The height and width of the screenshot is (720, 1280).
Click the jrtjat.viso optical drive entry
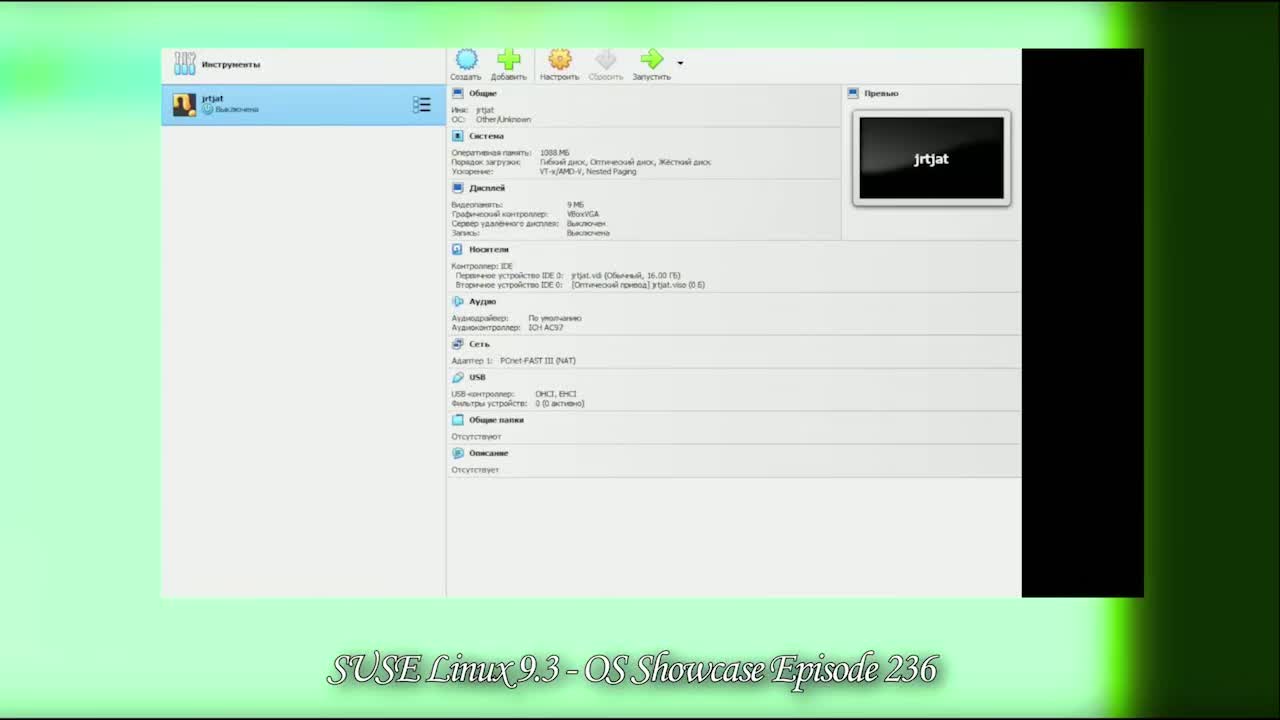click(638, 285)
